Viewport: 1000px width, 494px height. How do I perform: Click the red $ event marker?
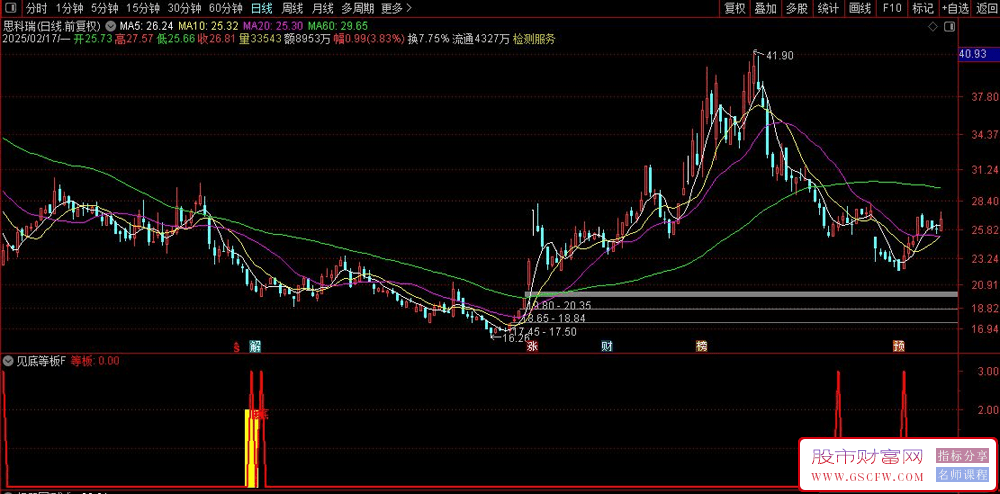236,347
